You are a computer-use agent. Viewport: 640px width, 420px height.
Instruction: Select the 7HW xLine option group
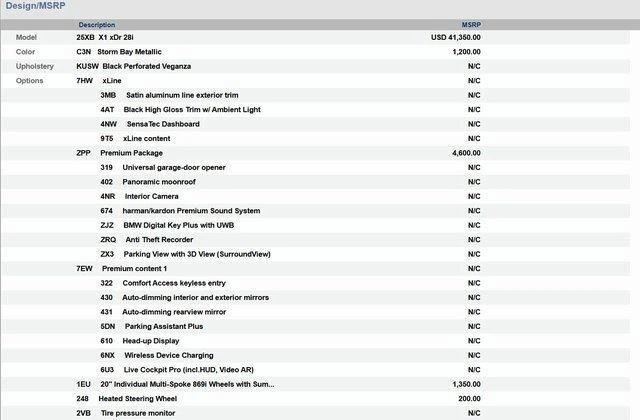point(99,80)
